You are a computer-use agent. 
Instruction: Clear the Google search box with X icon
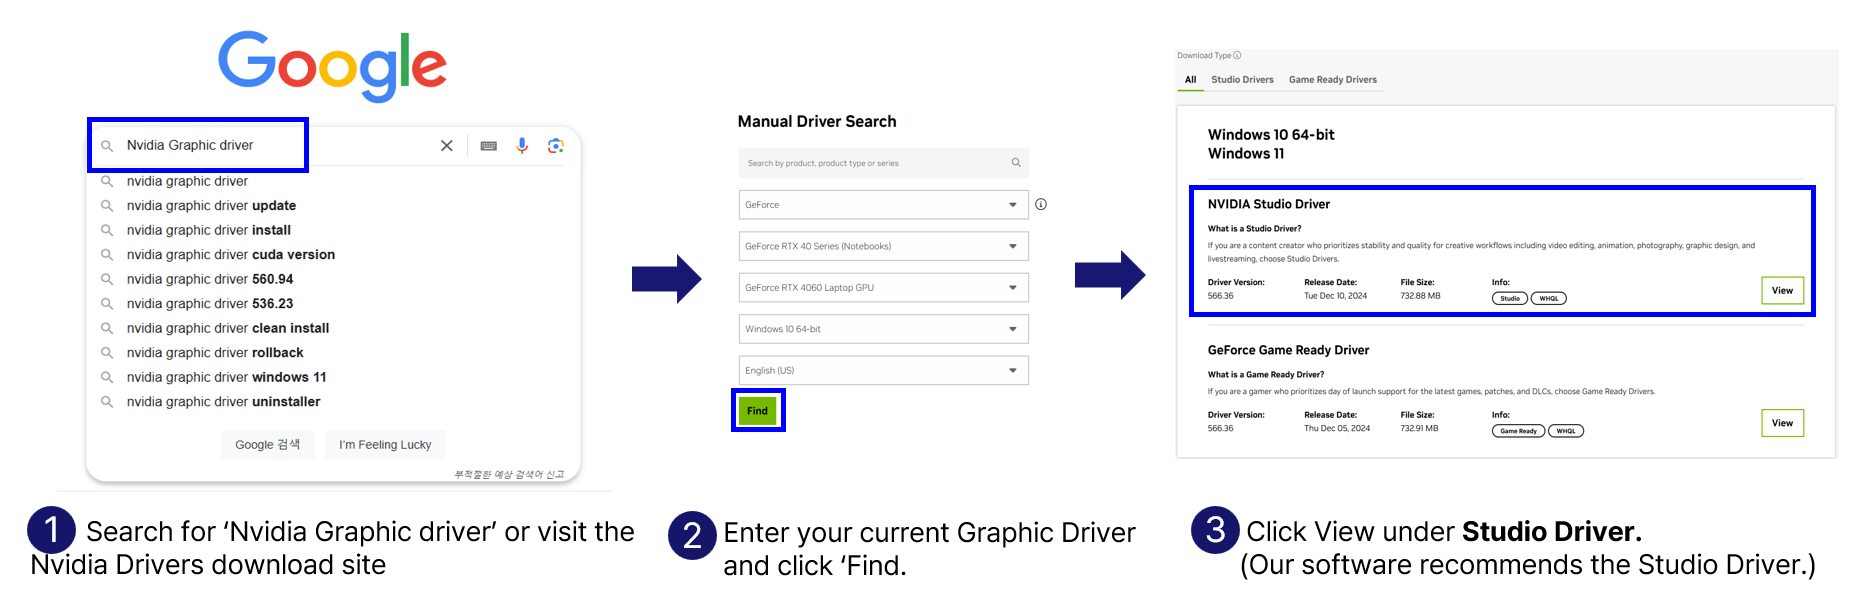(446, 146)
